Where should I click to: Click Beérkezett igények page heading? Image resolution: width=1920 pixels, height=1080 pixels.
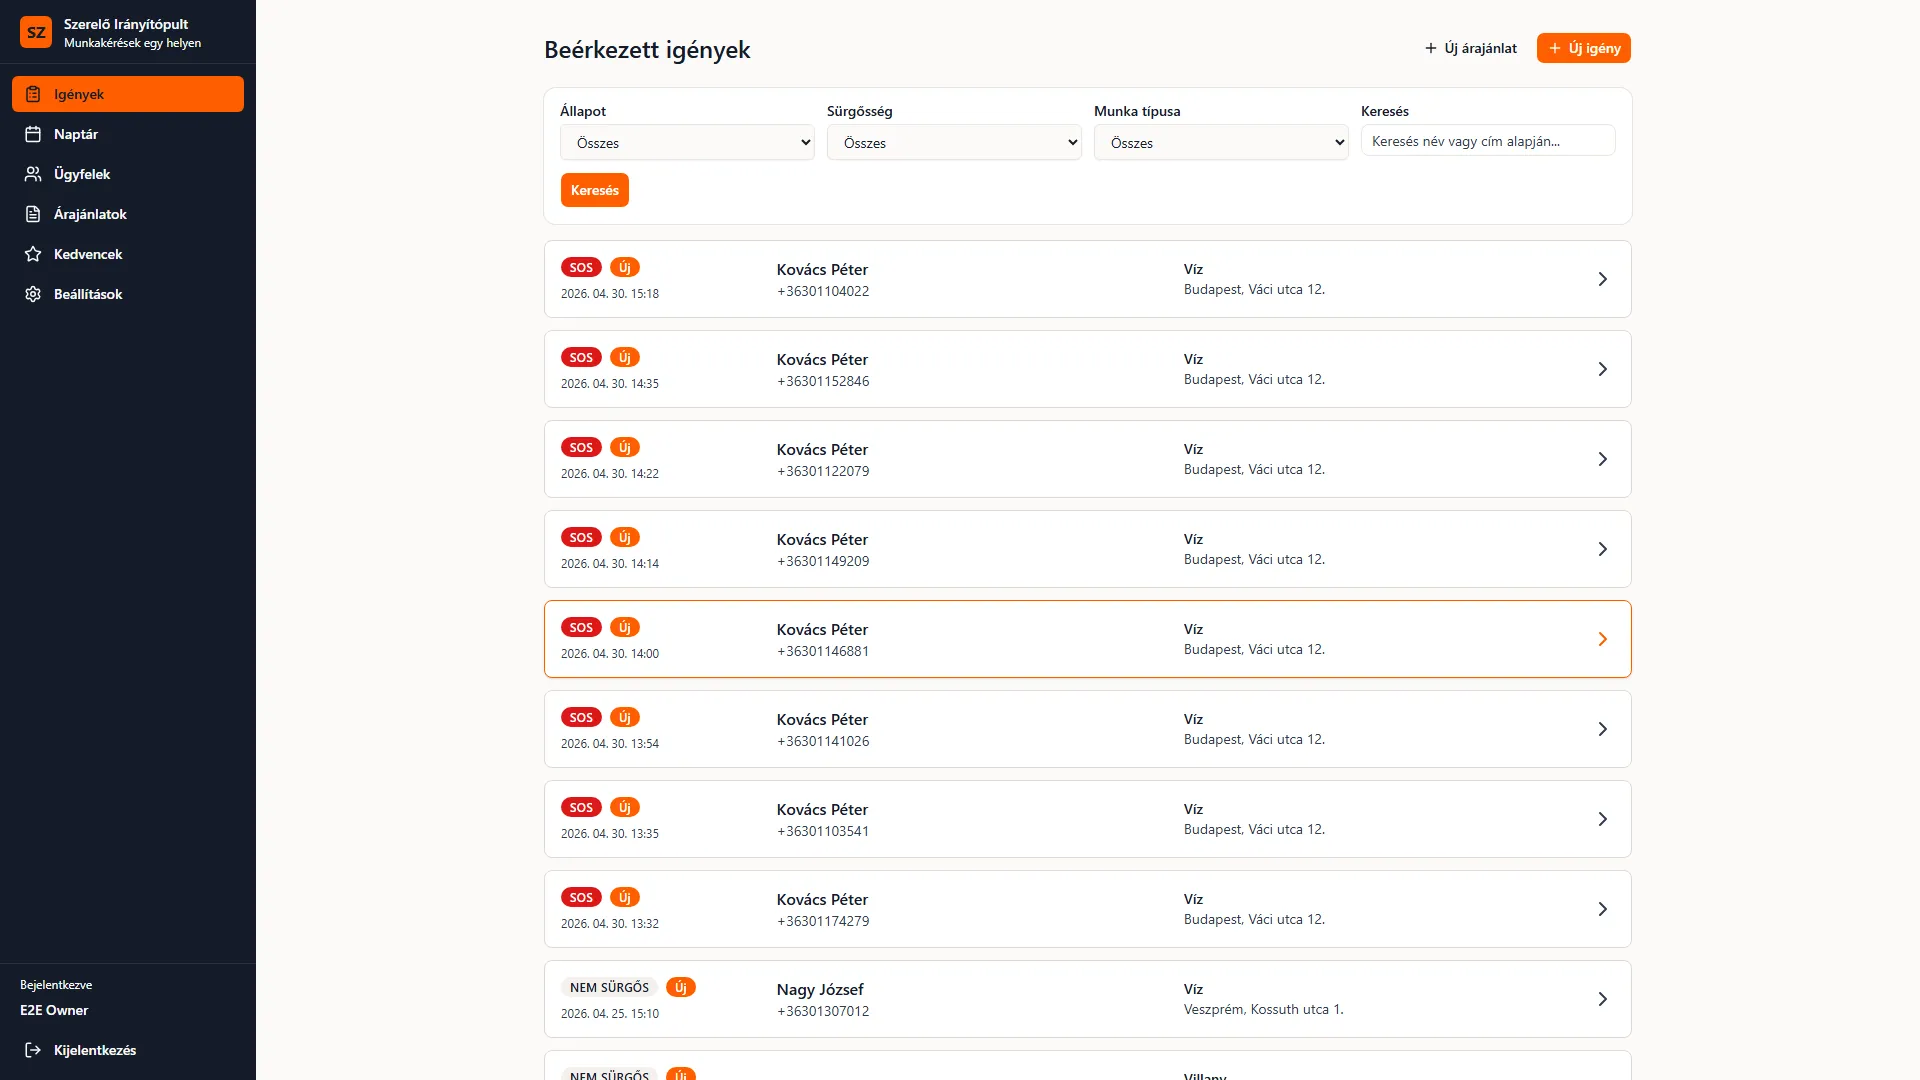click(647, 50)
